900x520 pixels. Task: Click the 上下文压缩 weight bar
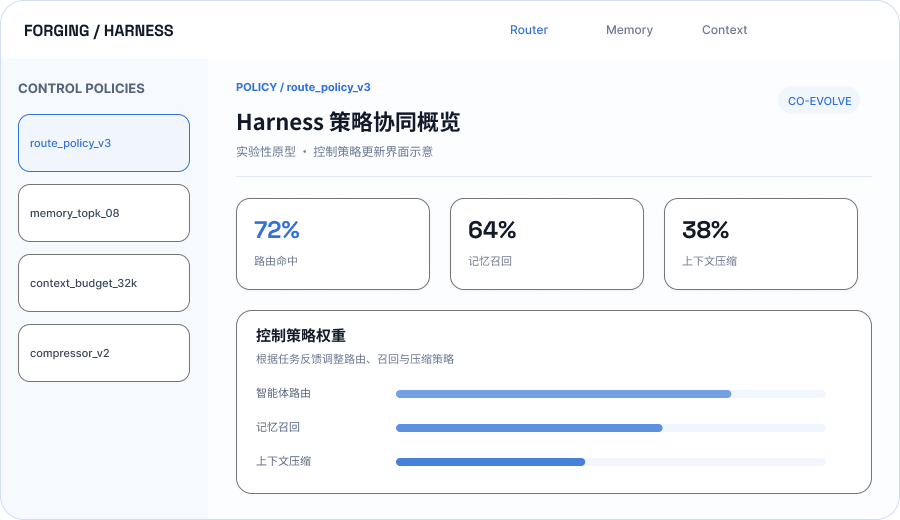(611, 462)
